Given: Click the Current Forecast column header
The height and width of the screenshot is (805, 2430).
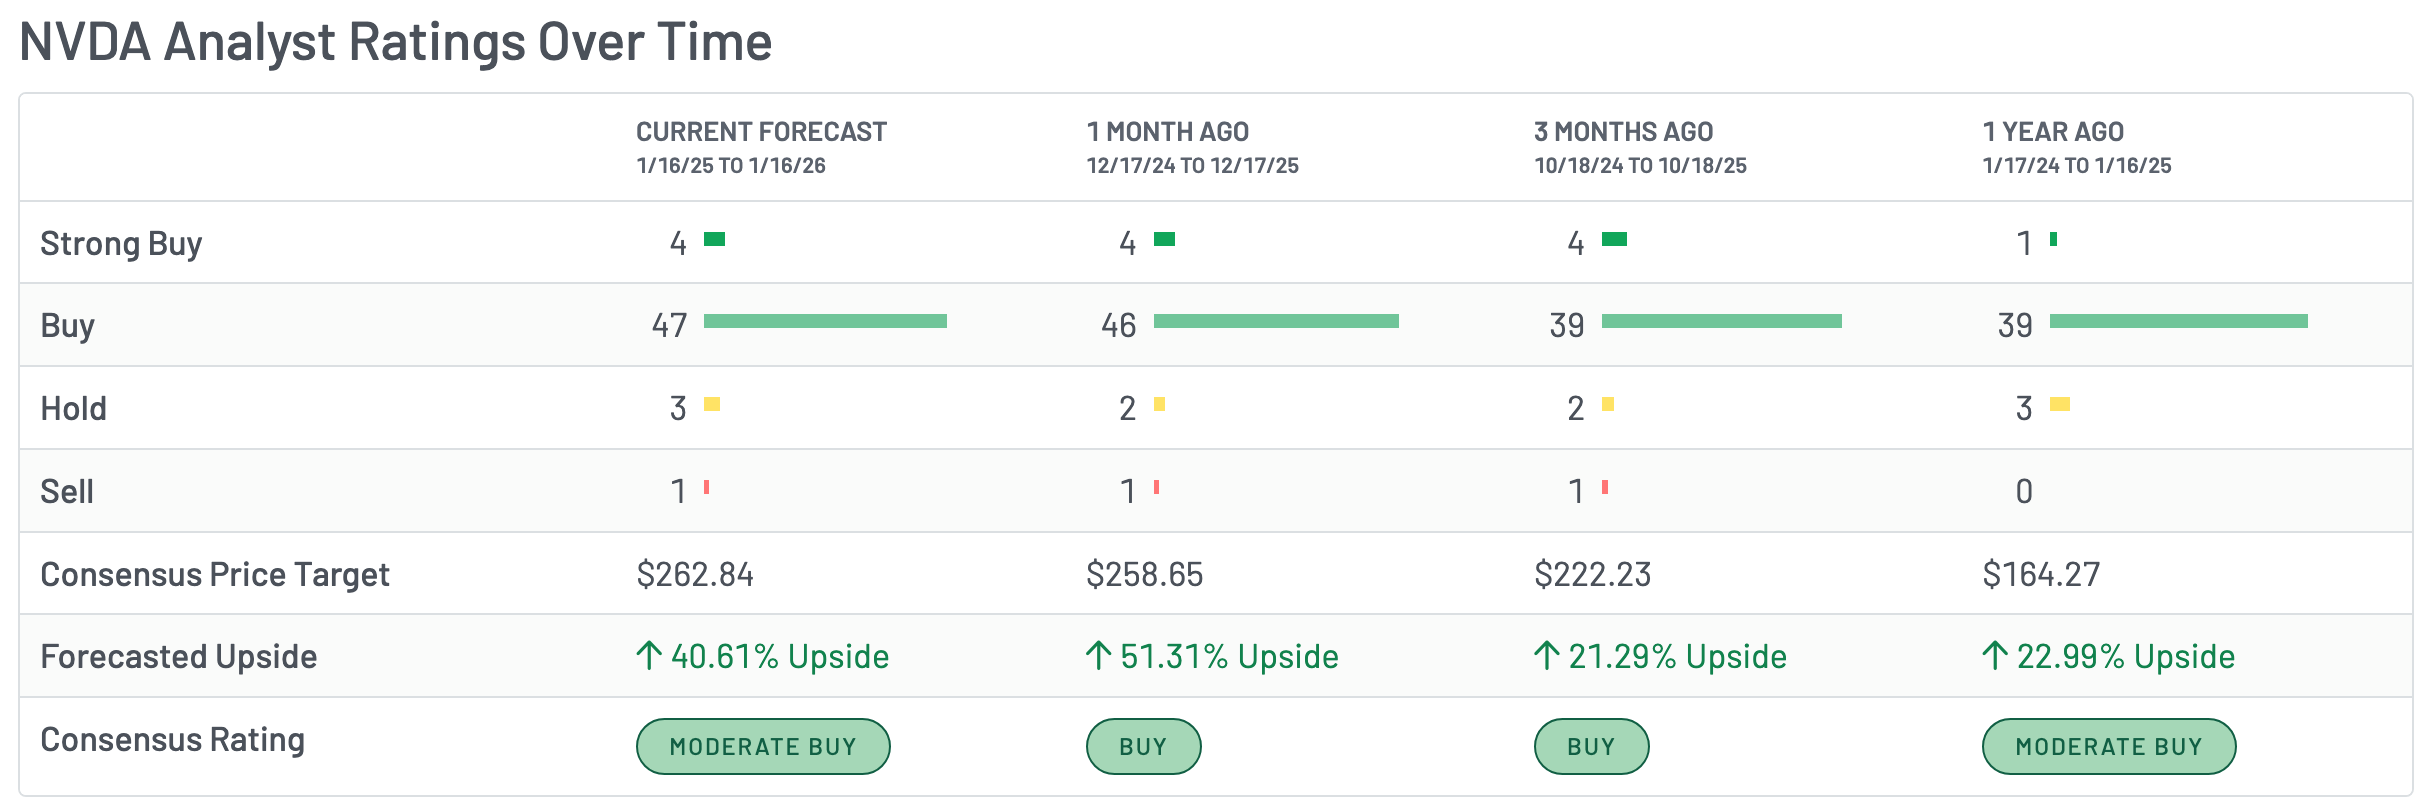Looking at the screenshot, I should point(761,132).
